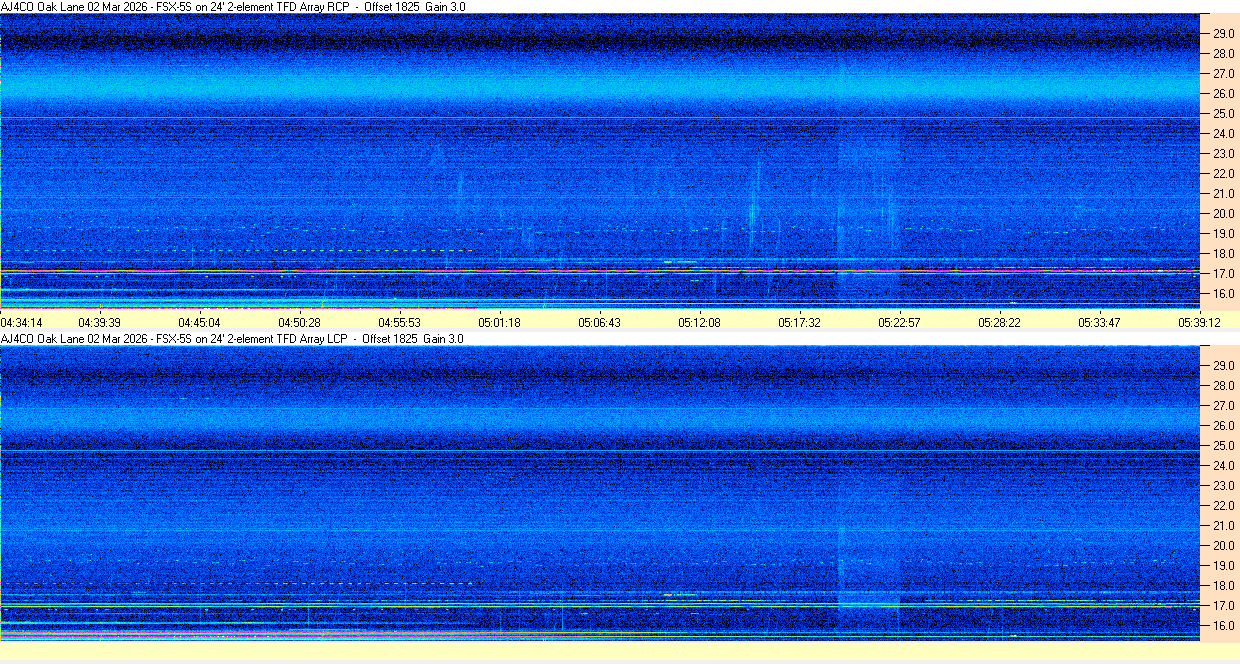Select 27.0 on the LCP frequency axis
1240x664 pixels.
[1224, 406]
